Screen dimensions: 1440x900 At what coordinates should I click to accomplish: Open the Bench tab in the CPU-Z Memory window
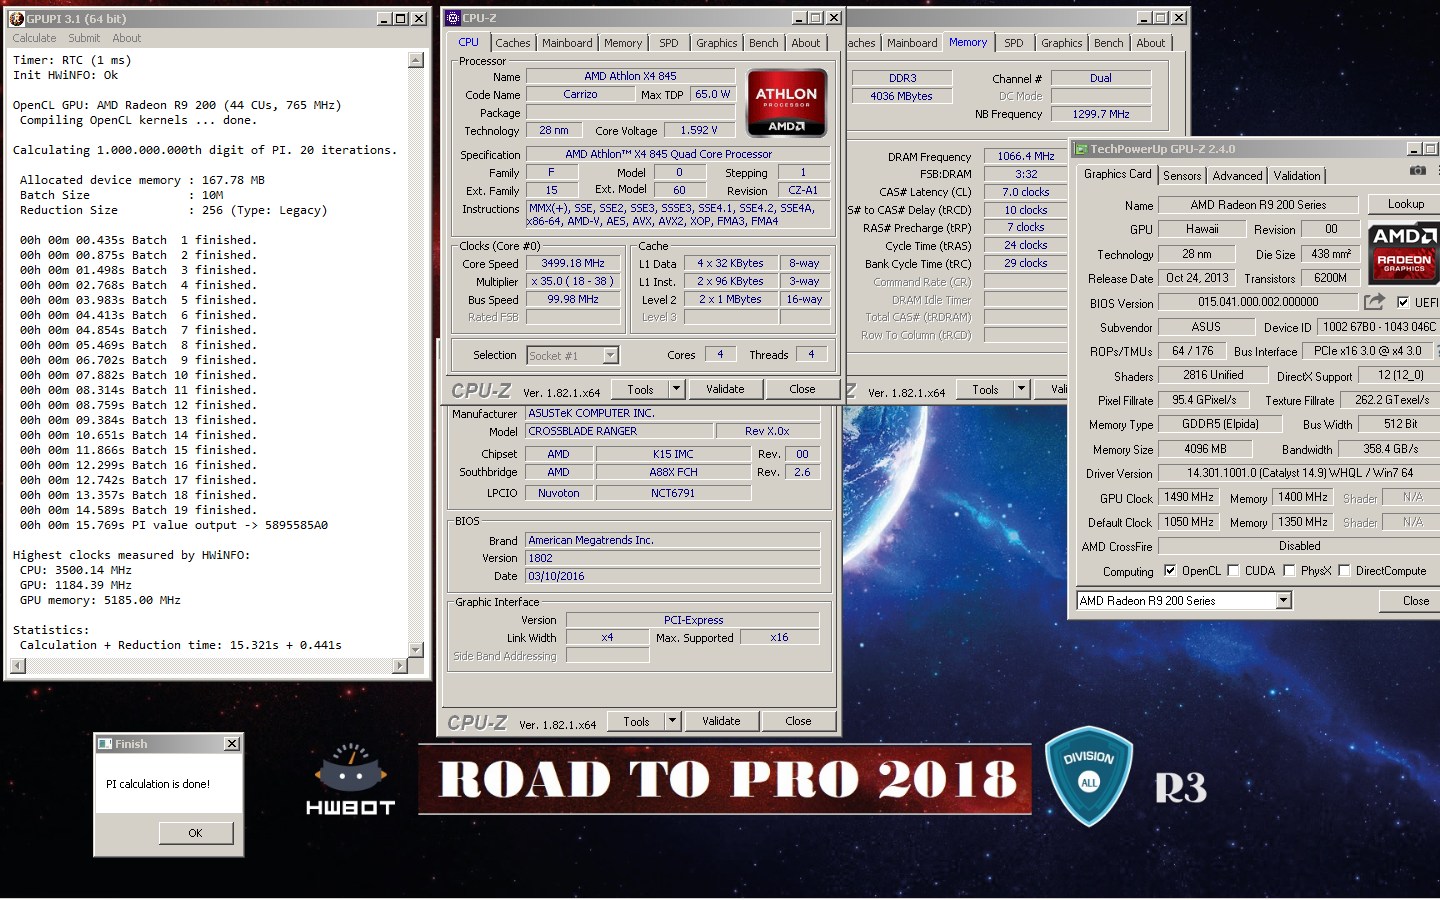(x=1108, y=43)
